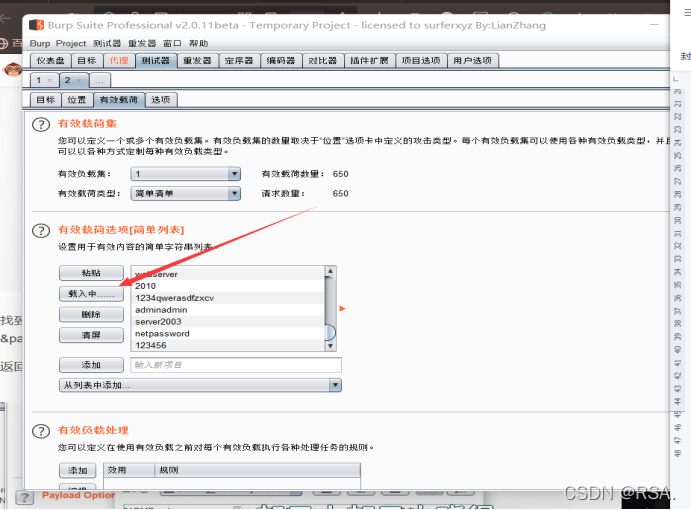691x510 pixels.
Task: Open help for 有效负载处理 section
Action: click(41, 431)
